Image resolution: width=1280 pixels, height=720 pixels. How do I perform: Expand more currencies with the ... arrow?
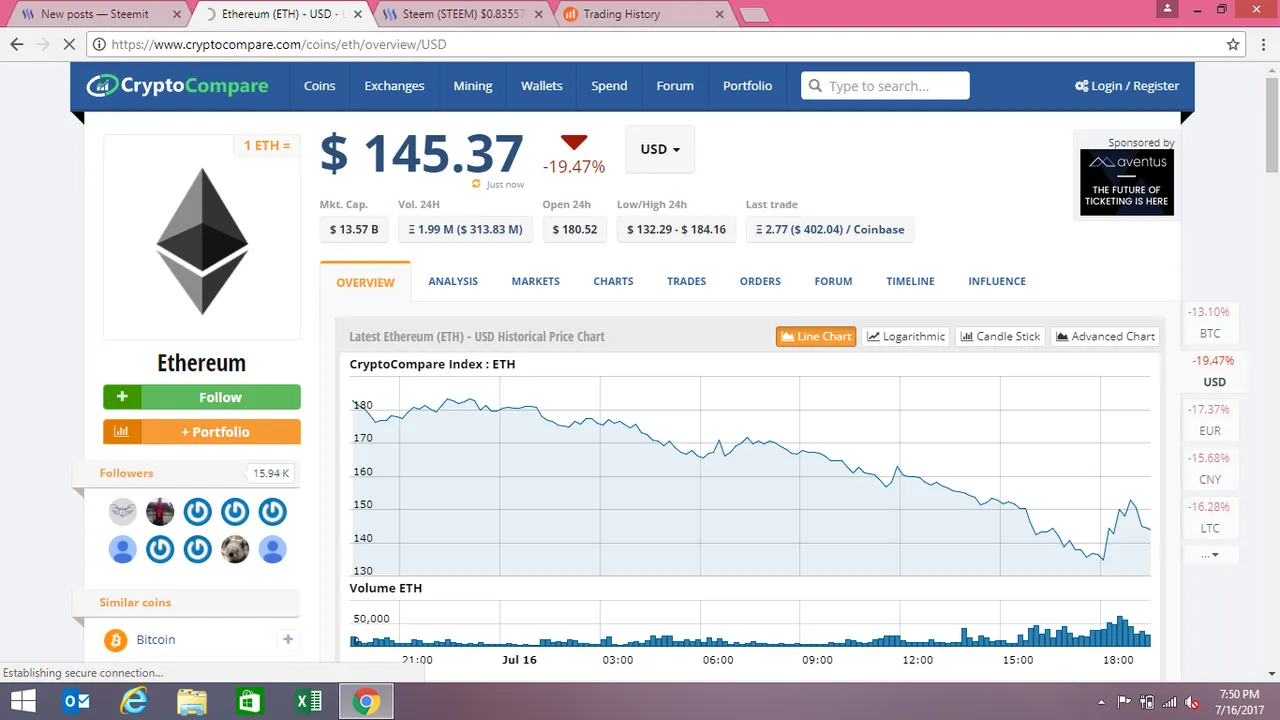[1210, 554]
